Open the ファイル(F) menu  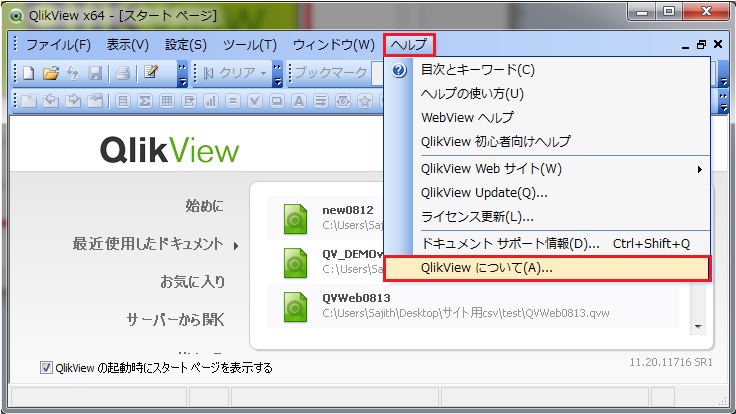(58, 45)
